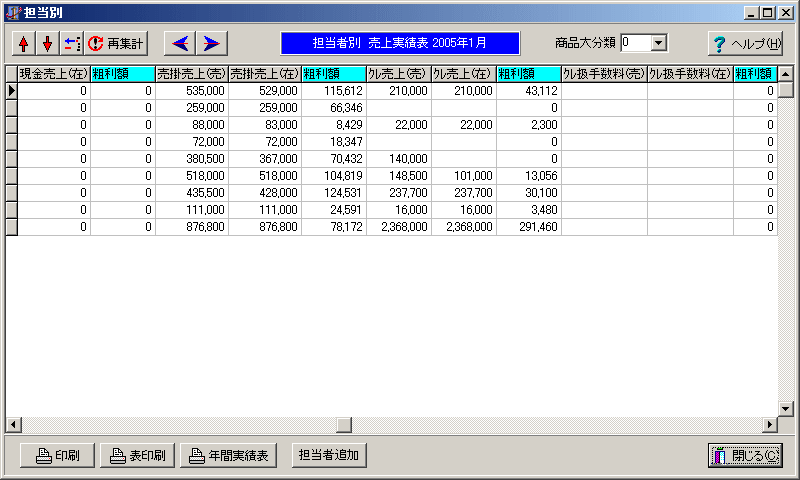Click cell 13,056
Viewport: 800px width, 480px height.
pos(529,176)
